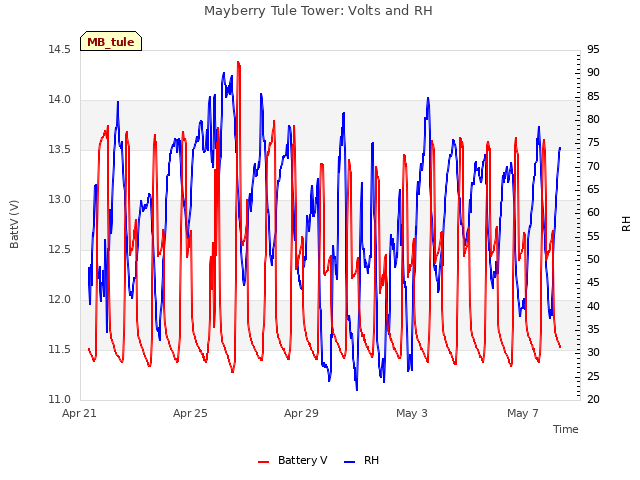Viewport: 640px width, 480px height.
Task: Click the red Battery V legend swatch
Action: pos(264,462)
